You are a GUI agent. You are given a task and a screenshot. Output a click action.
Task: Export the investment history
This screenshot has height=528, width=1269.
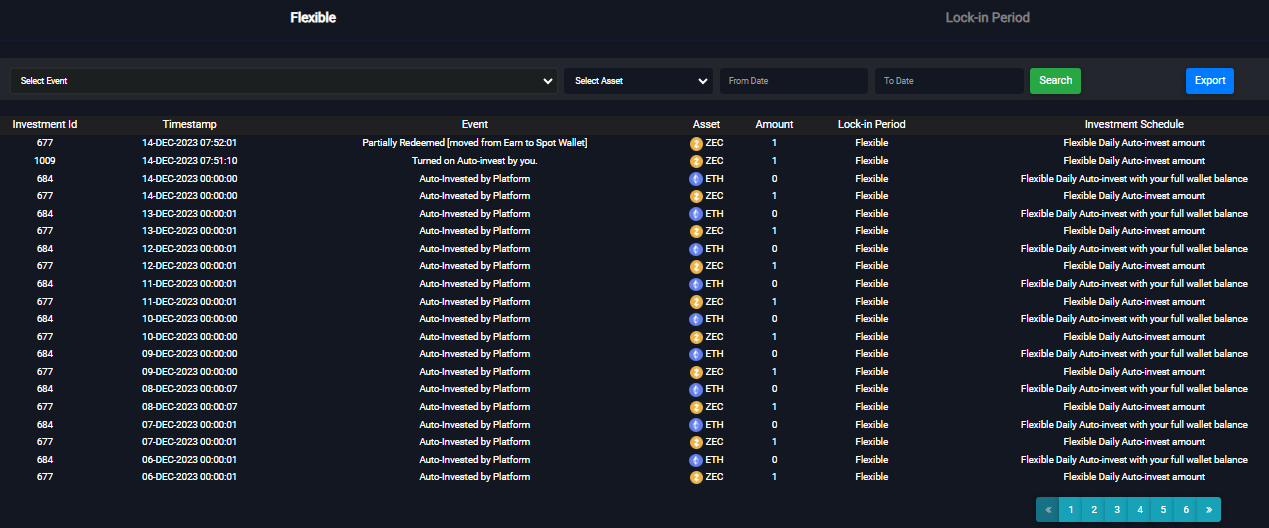pyautogui.click(x=1209, y=81)
